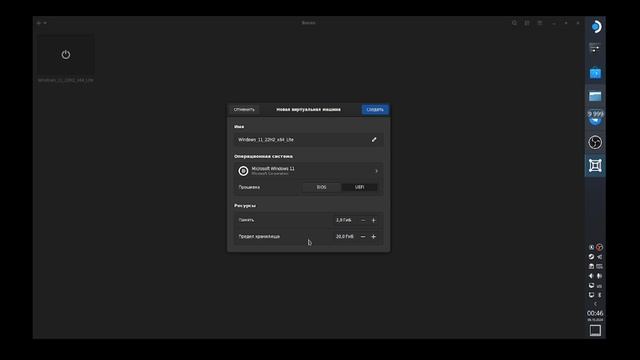This screenshot has height=360, width=640.
Task: Toggle the view mode icon in Boxes header
Action: click(527, 23)
